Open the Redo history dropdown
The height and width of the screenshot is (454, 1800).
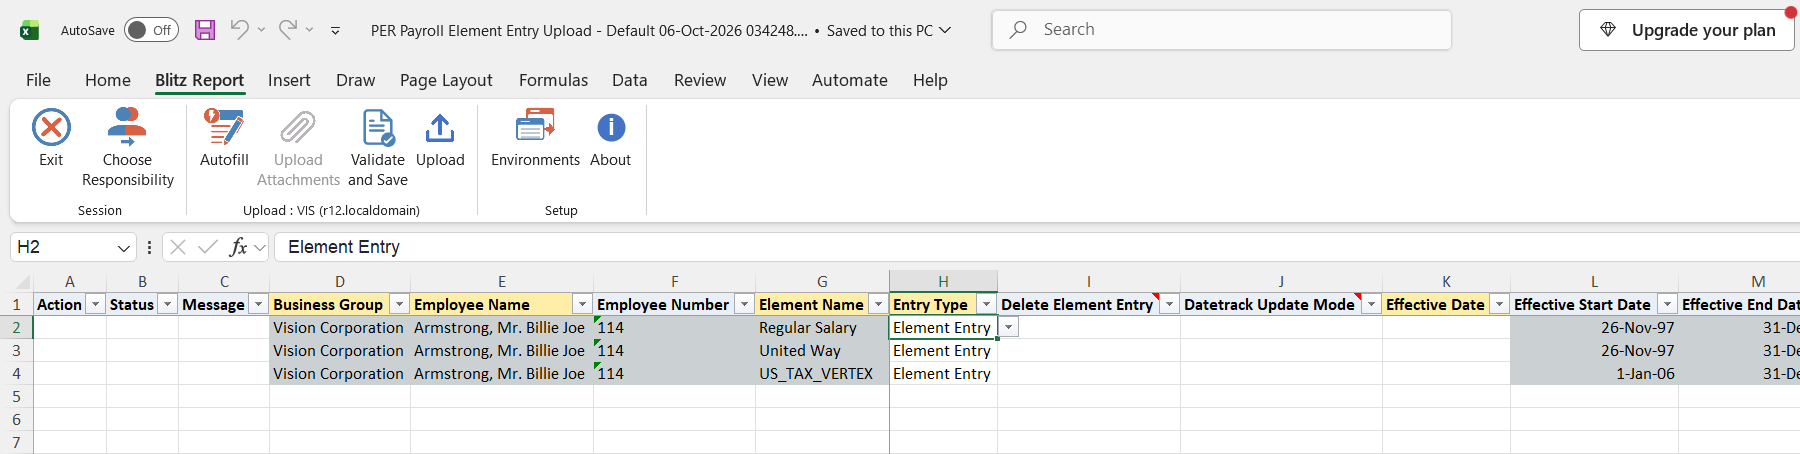309,30
